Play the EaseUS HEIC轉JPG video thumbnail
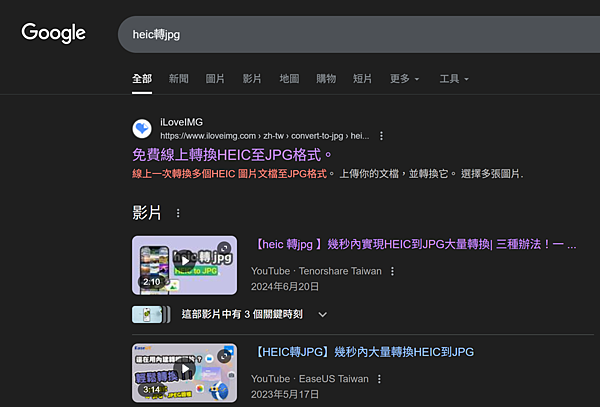The height and width of the screenshot is (407, 600). (184, 373)
